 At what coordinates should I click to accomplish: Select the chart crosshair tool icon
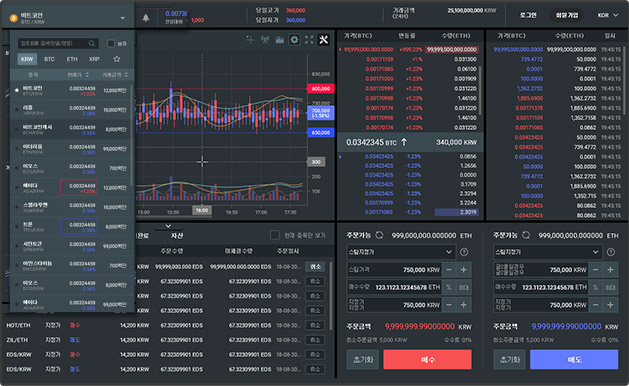tap(250, 39)
